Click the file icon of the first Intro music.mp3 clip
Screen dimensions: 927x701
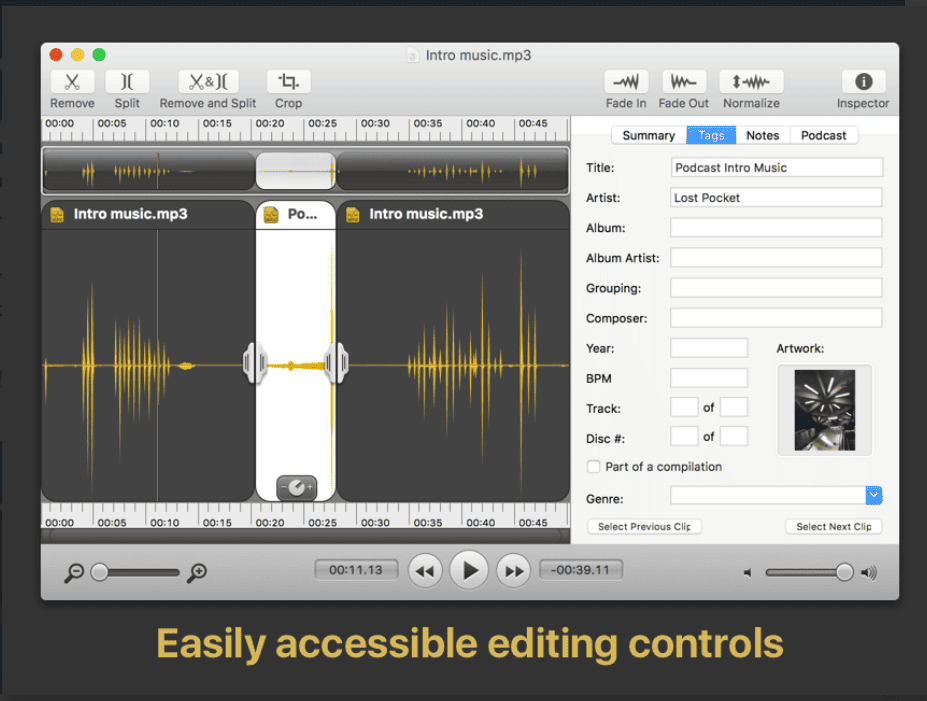pyautogui.click(x=57, y=215)
